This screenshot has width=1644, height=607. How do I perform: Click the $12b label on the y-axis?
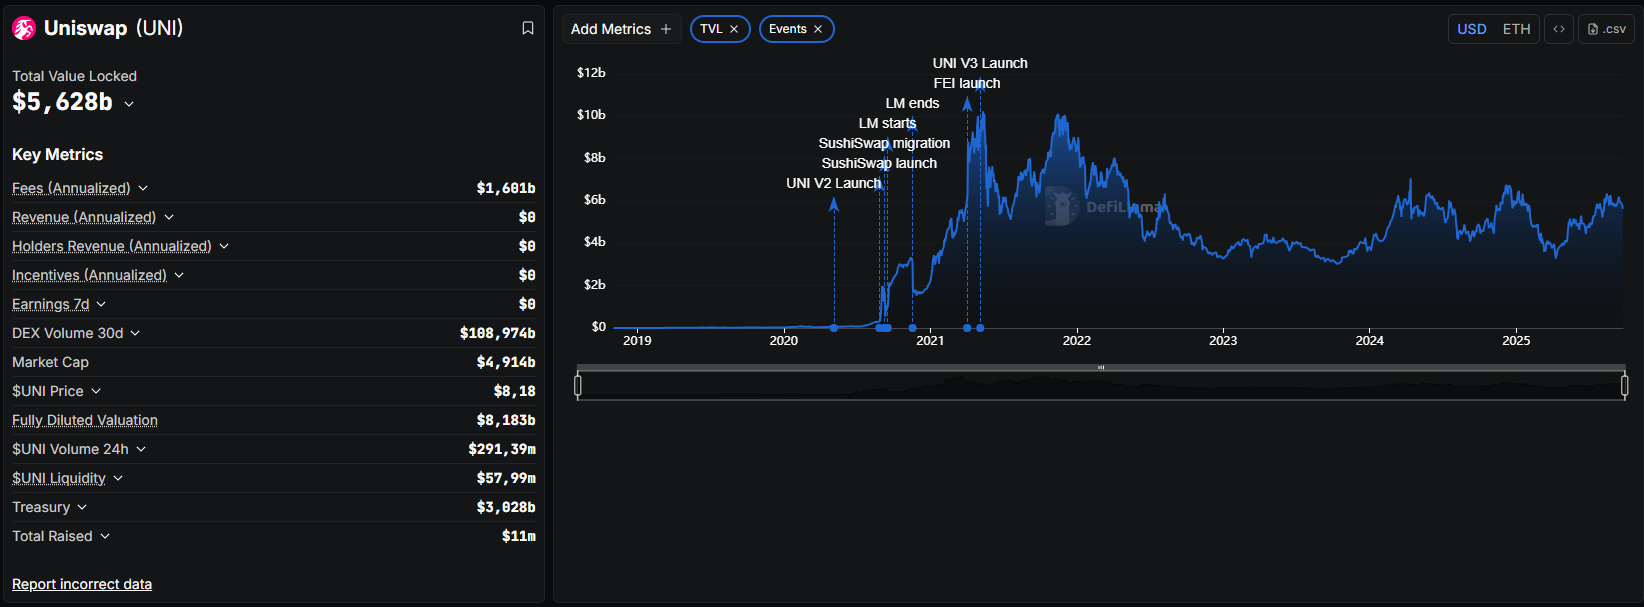pyautogui.click(x=591, y=73)
